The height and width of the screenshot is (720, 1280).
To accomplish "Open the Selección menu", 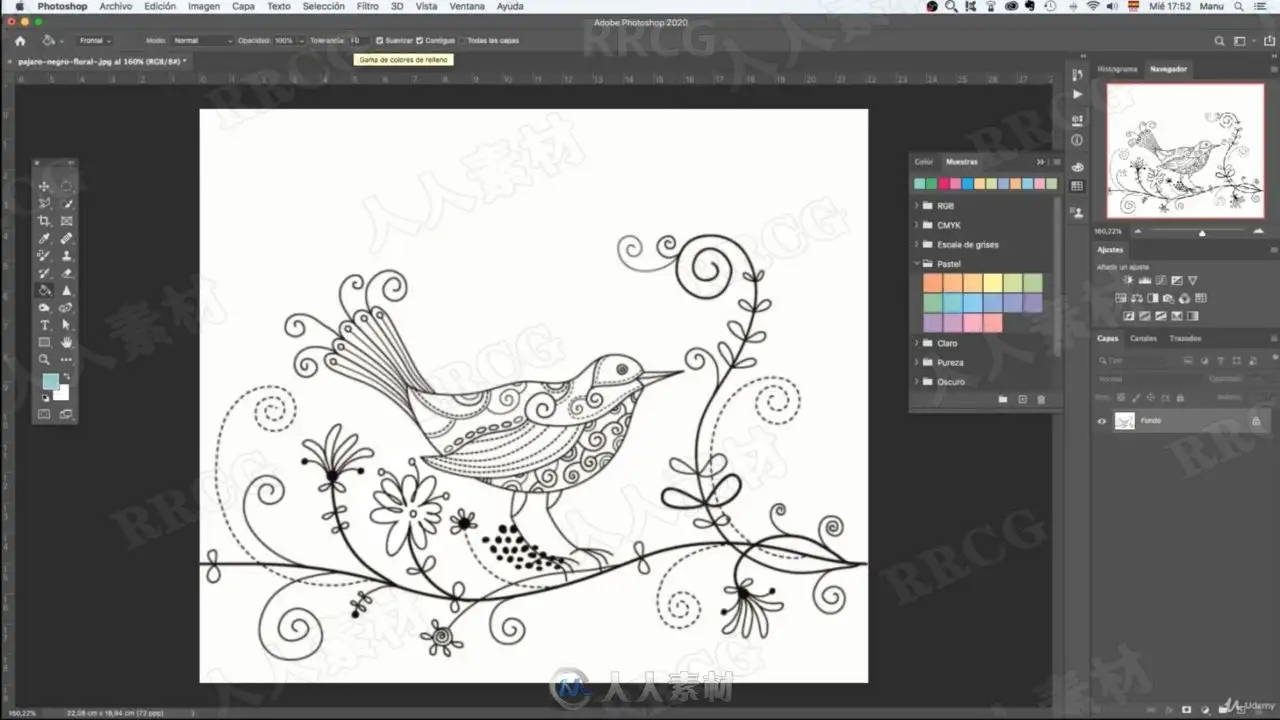I will [x=324, y=6].
